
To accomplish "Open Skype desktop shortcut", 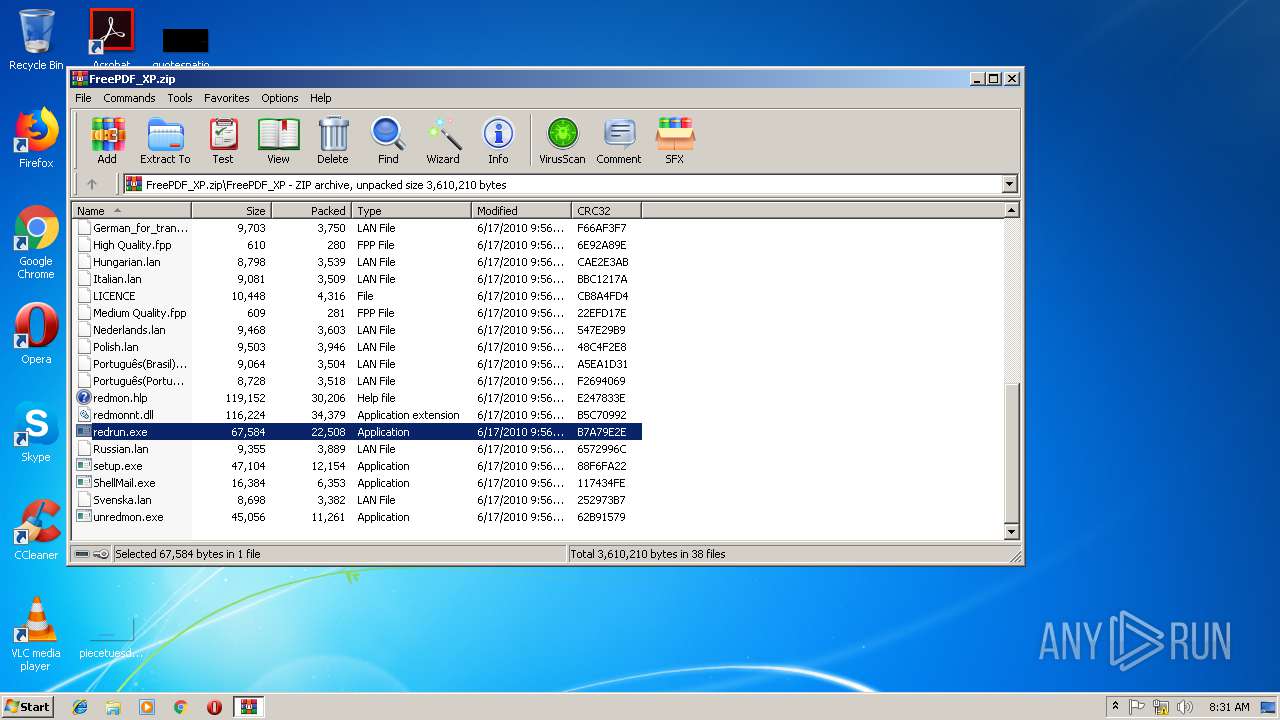I will (x=36, y=432).
